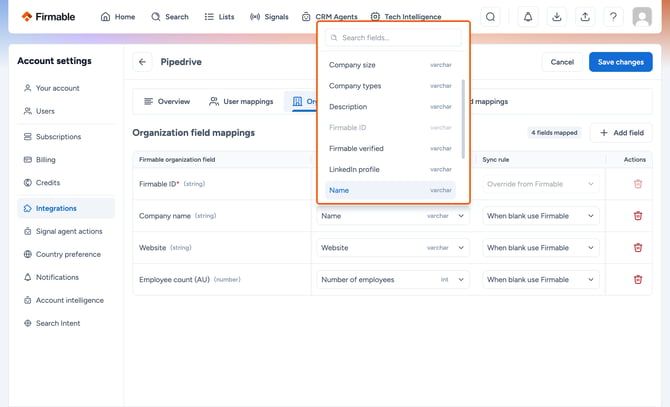Delete the Company name mapping
This screenshot has height=407, width=670.
[638, 216]
